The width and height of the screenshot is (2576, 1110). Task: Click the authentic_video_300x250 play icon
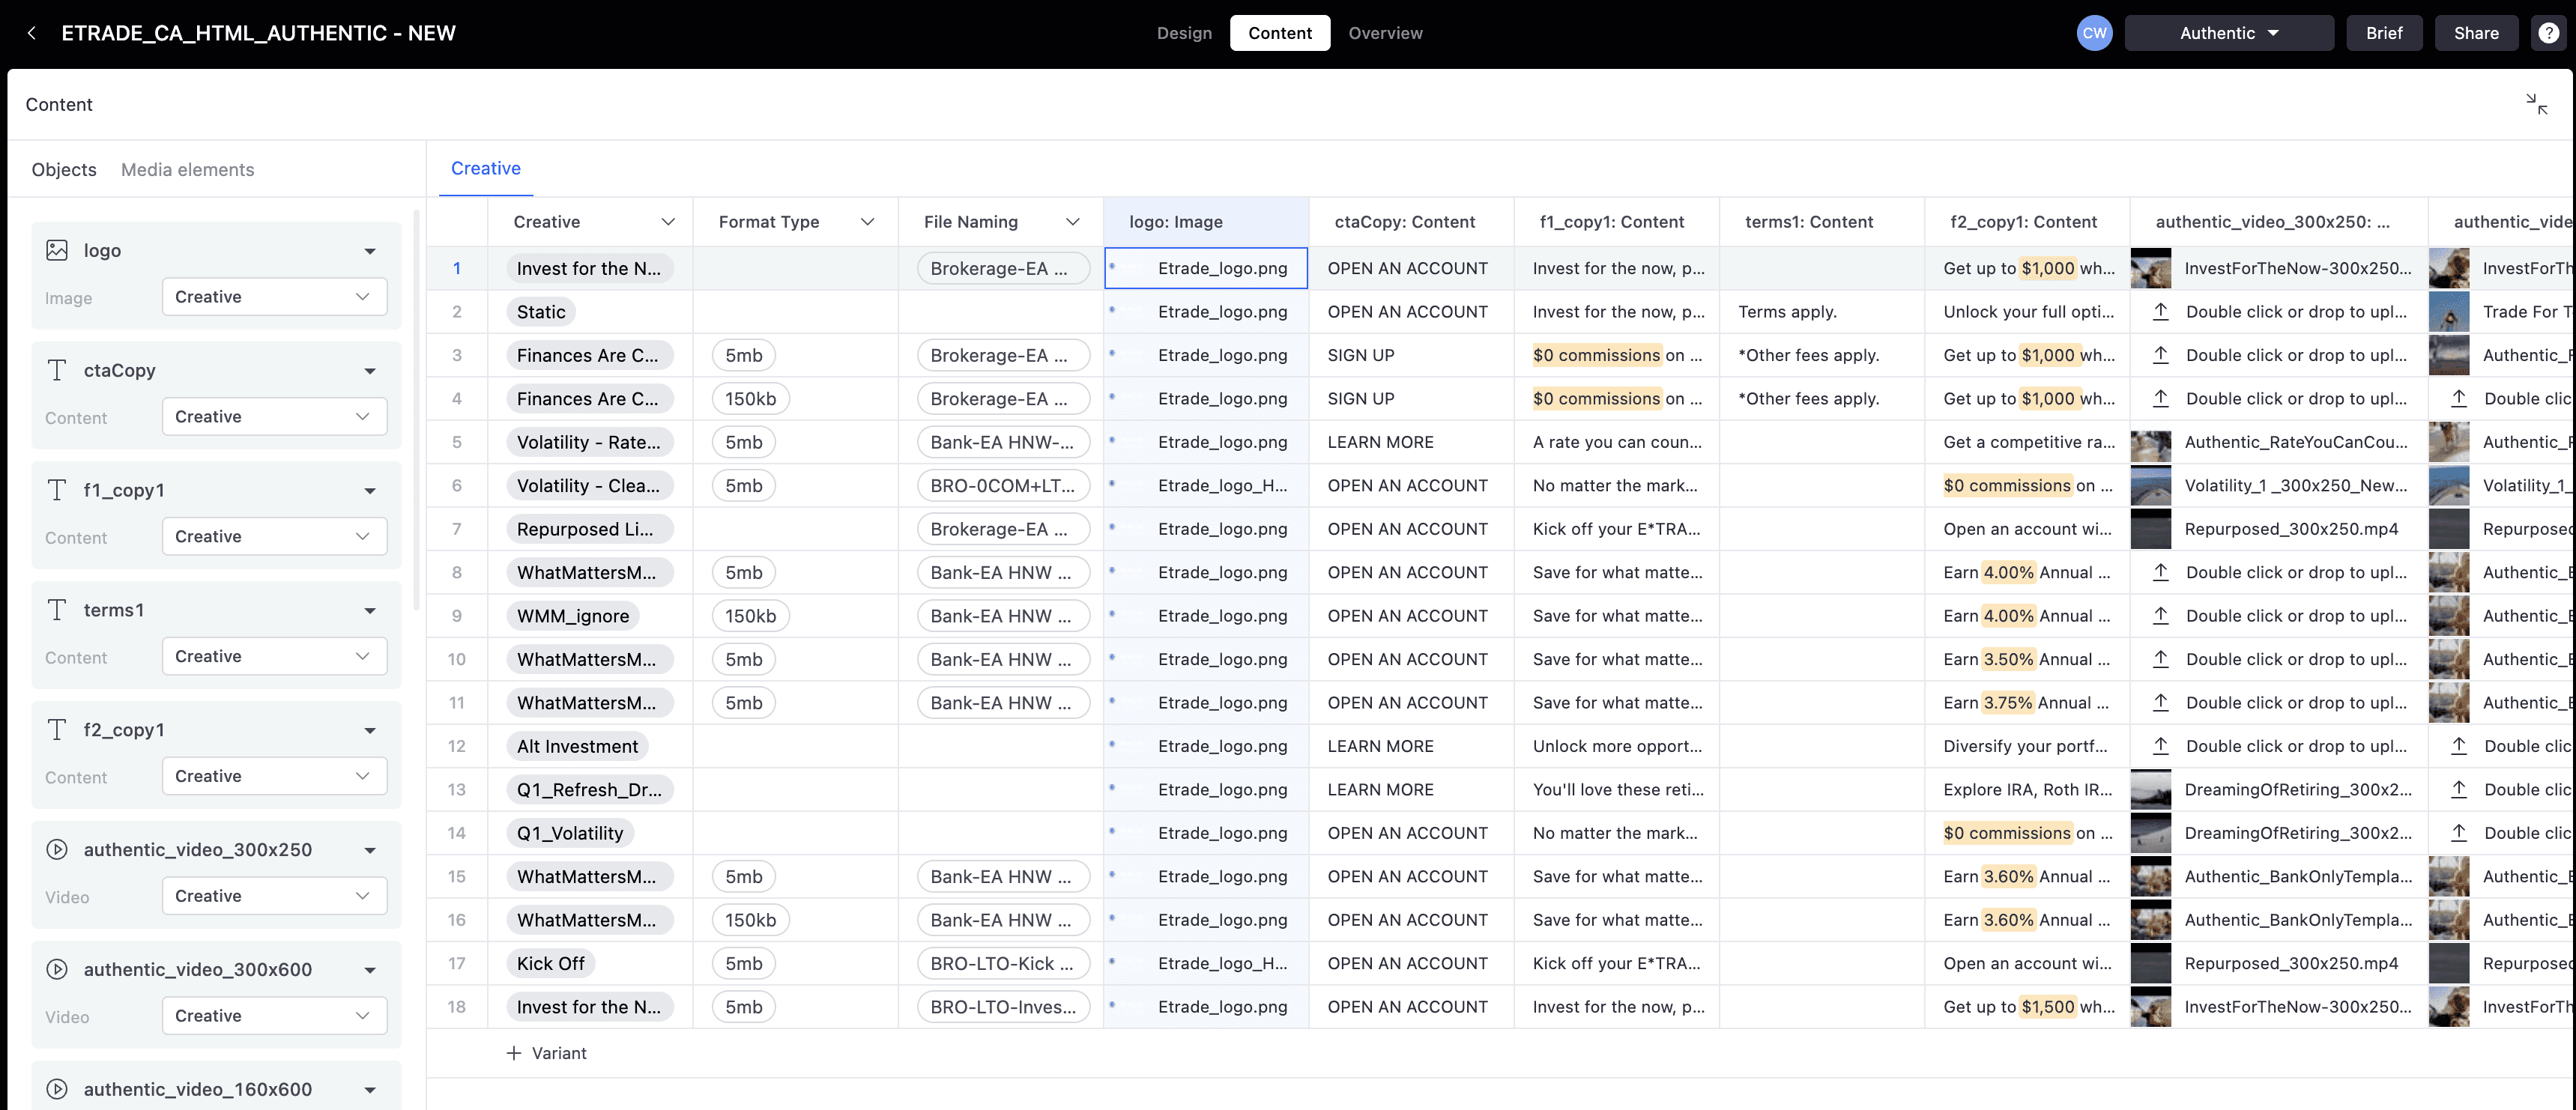click(x=57, y=849)
